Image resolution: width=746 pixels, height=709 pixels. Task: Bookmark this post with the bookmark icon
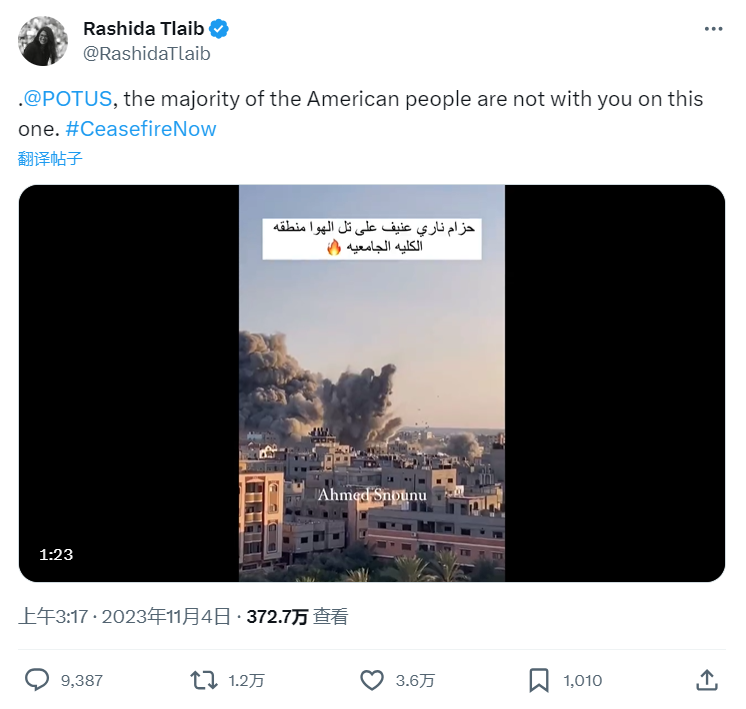(x=539, y=680)
